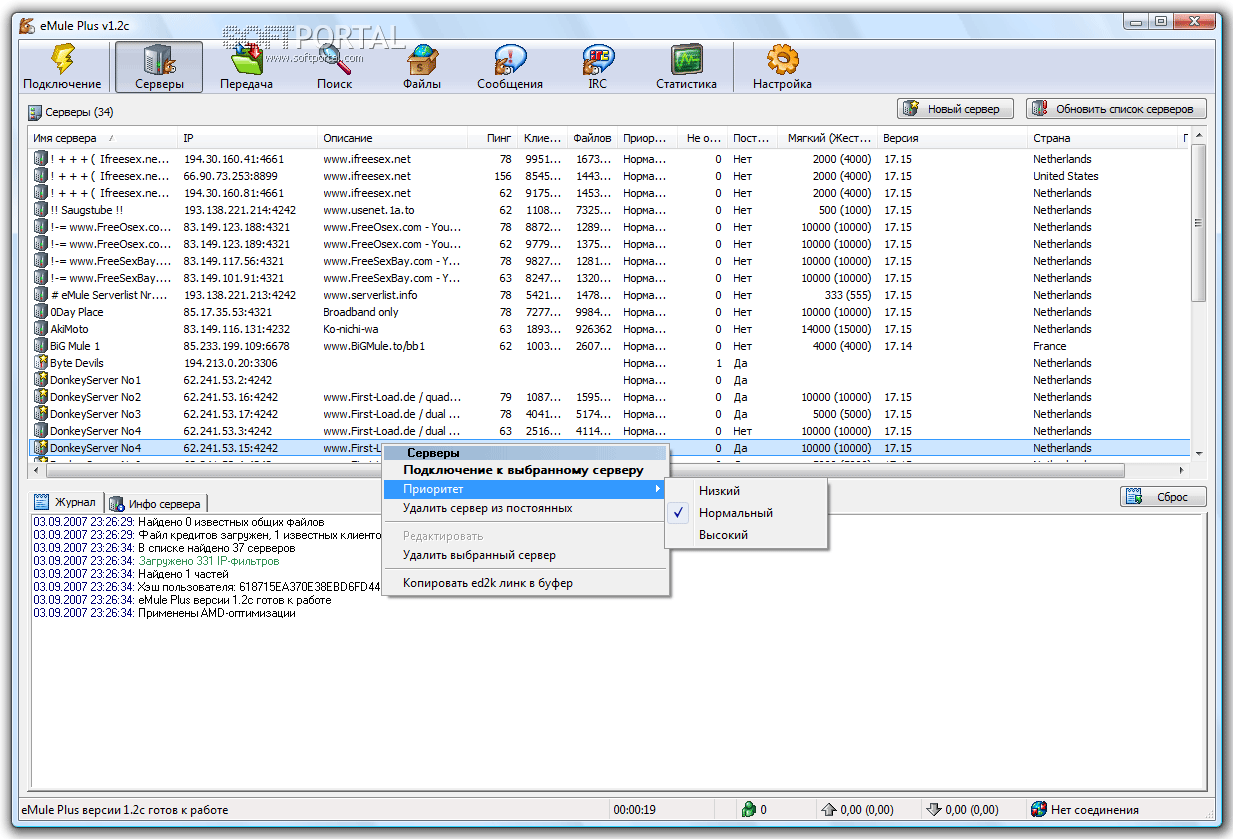Click server icon of 0Day Place row
Screen dimensions: 1233x839
[41, 312]
